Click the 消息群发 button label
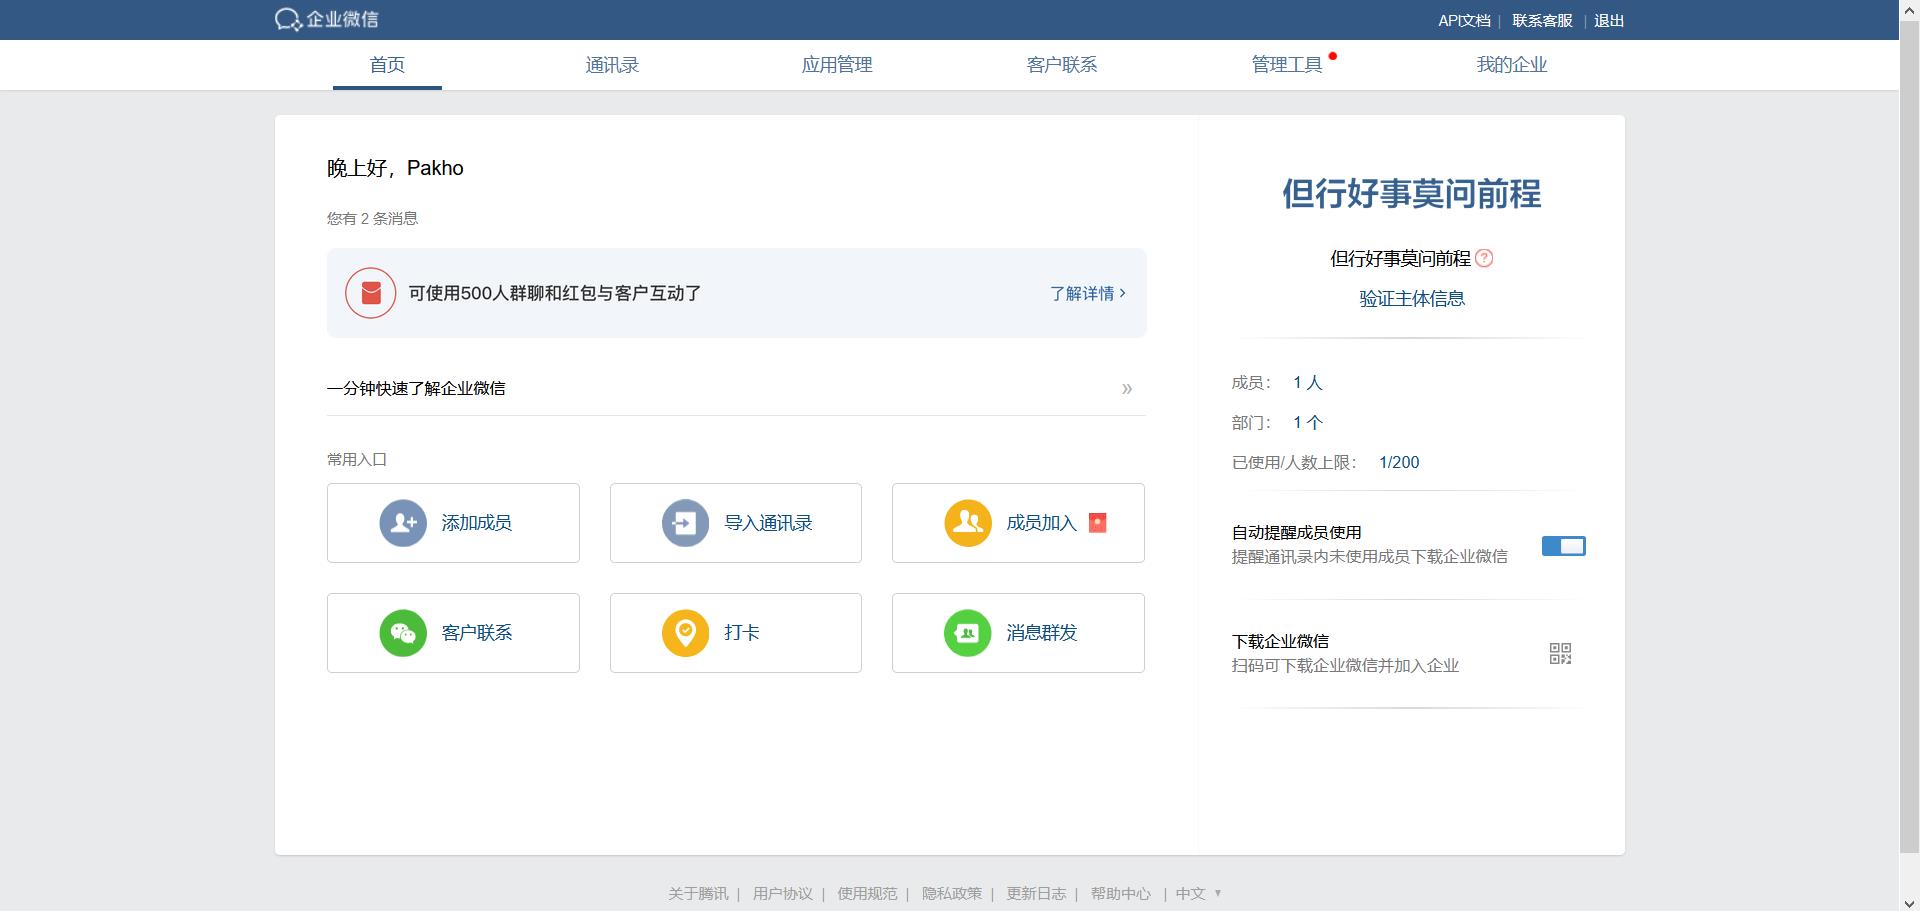This screenshot has width=1920, height=911. tap(1042, 633)
